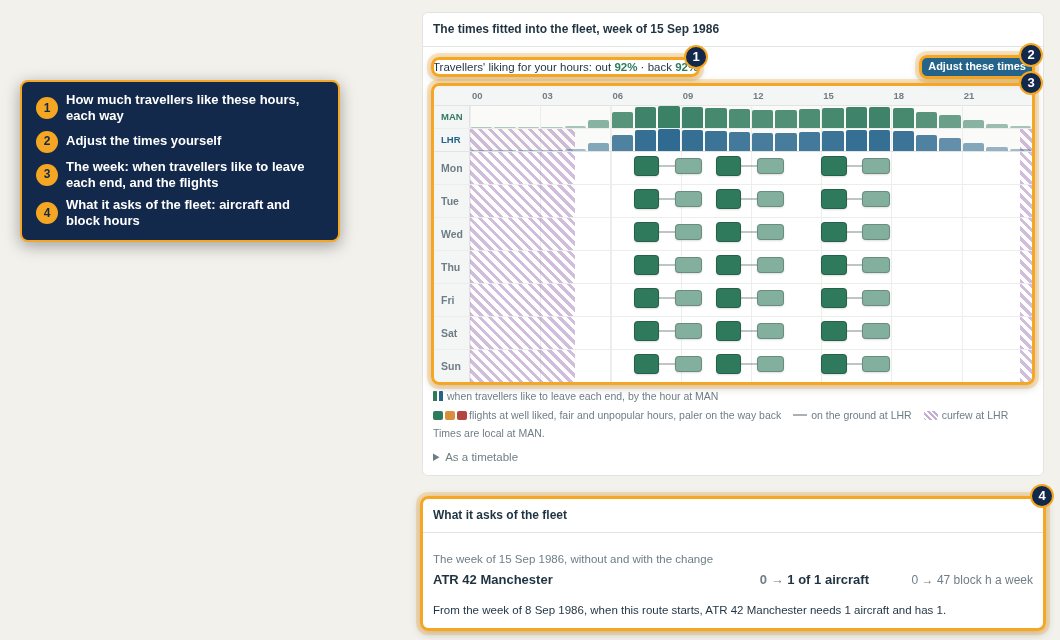Click the on the ground at LHR legend entry
The image size is (1060, 640).
pos(852,416)
